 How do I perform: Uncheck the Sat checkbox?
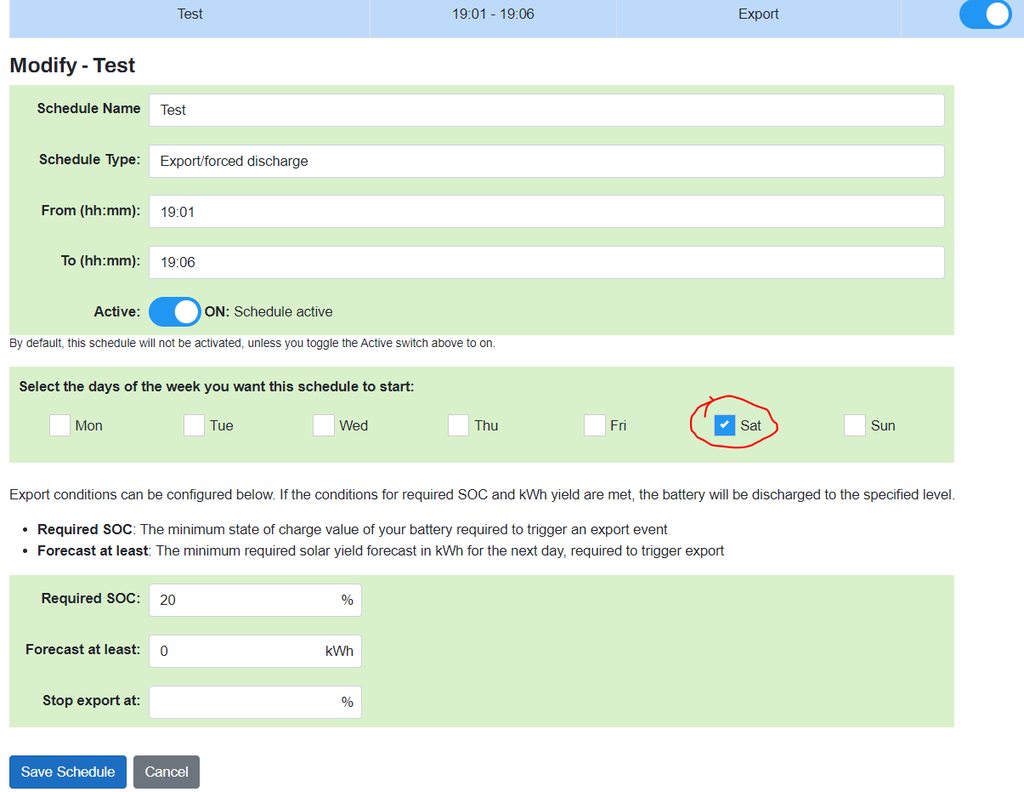coord(725,425)
